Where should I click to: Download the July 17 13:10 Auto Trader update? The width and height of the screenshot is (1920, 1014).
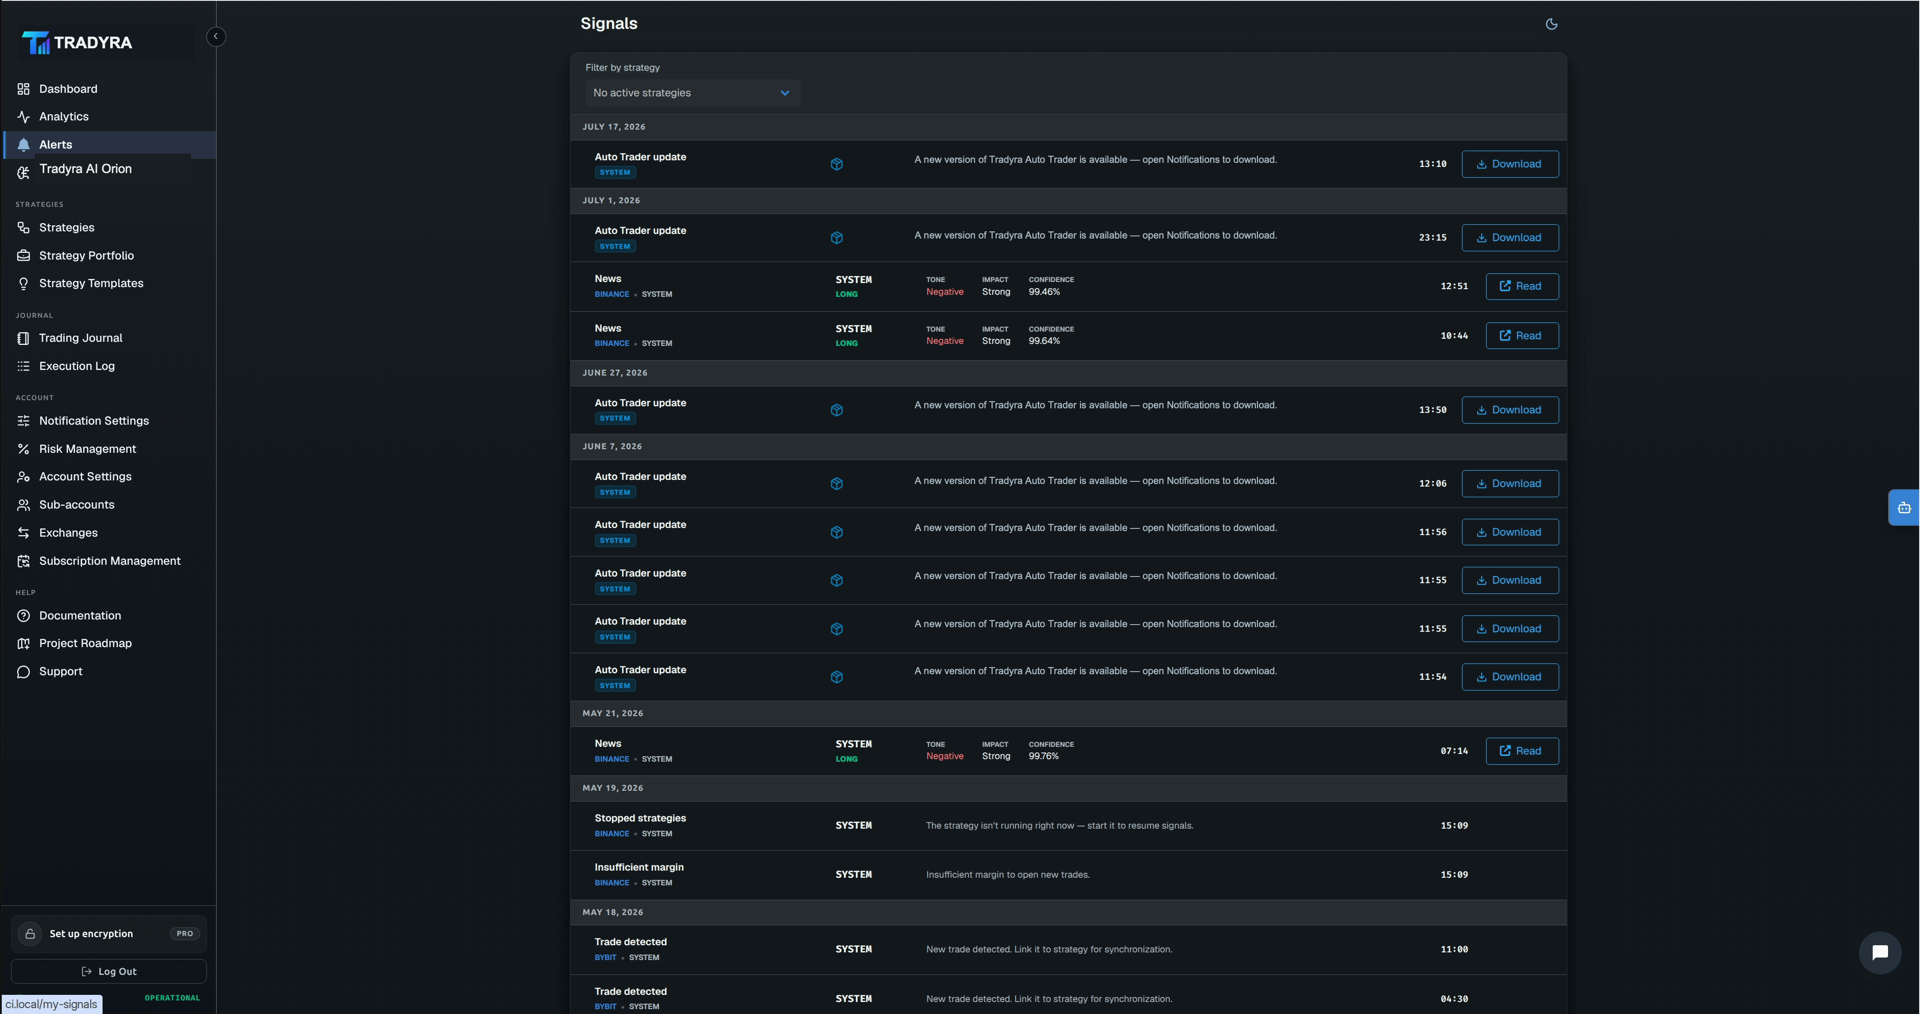coord(1510,164)
